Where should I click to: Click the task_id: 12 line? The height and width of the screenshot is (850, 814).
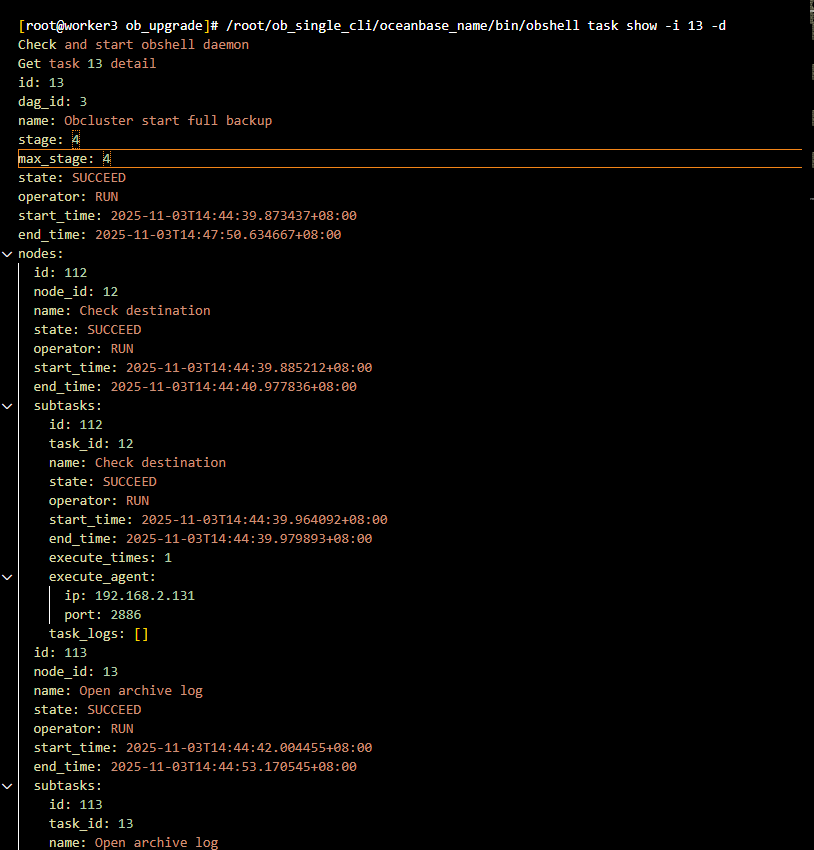tap(91, 444)
